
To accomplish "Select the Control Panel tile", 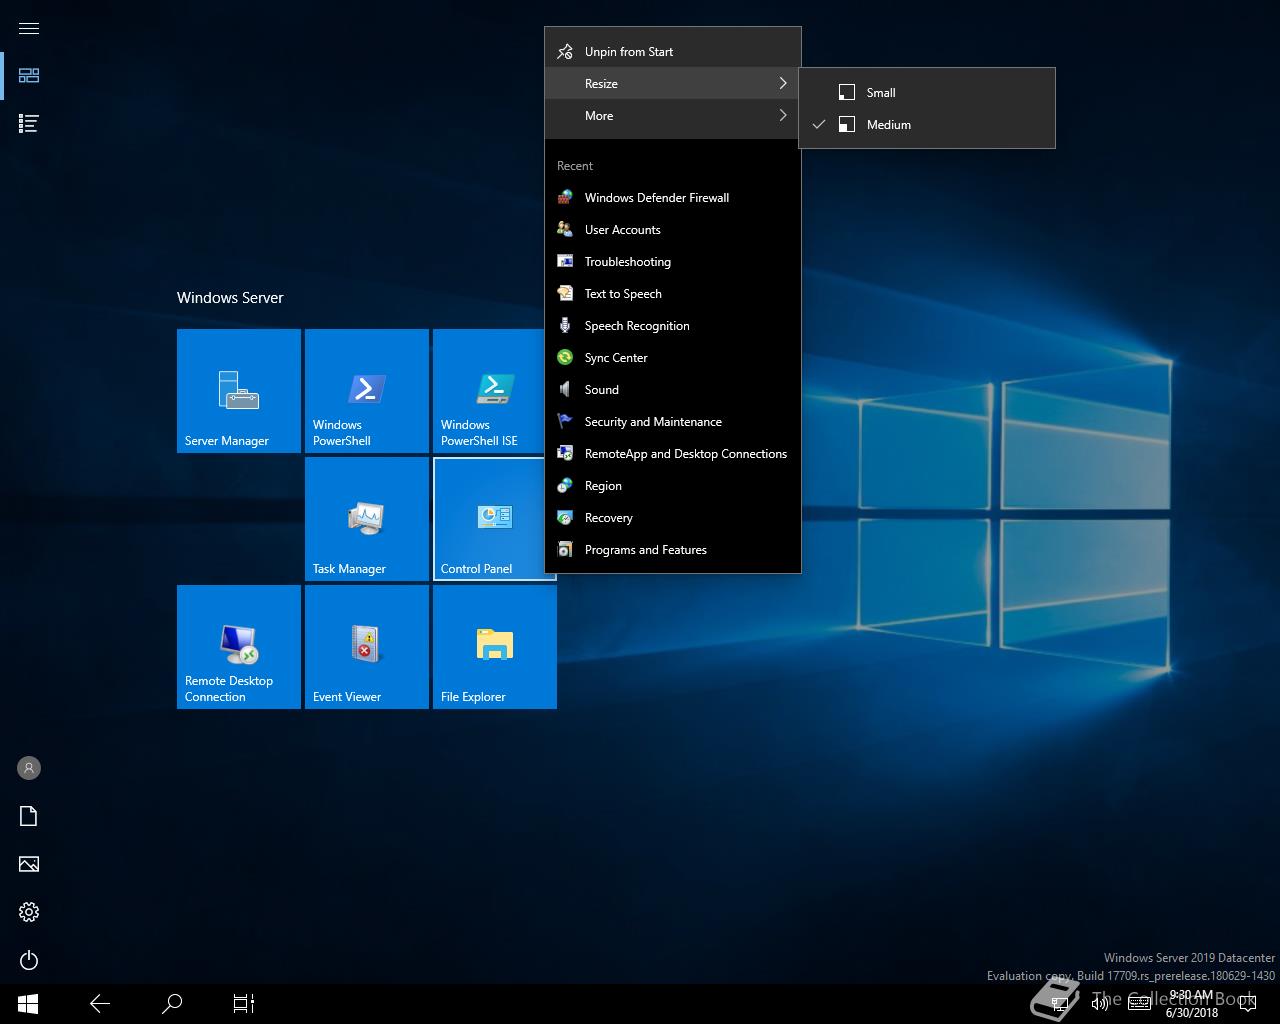I will coord(489,519).
